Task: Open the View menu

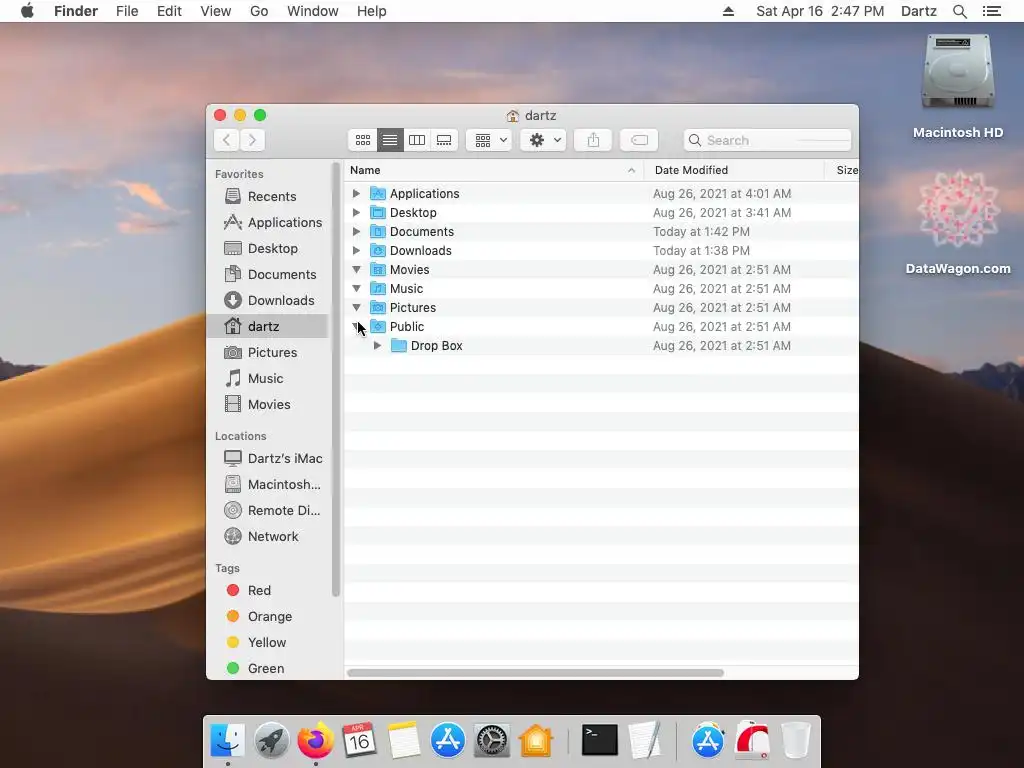Action: (216, 11)
